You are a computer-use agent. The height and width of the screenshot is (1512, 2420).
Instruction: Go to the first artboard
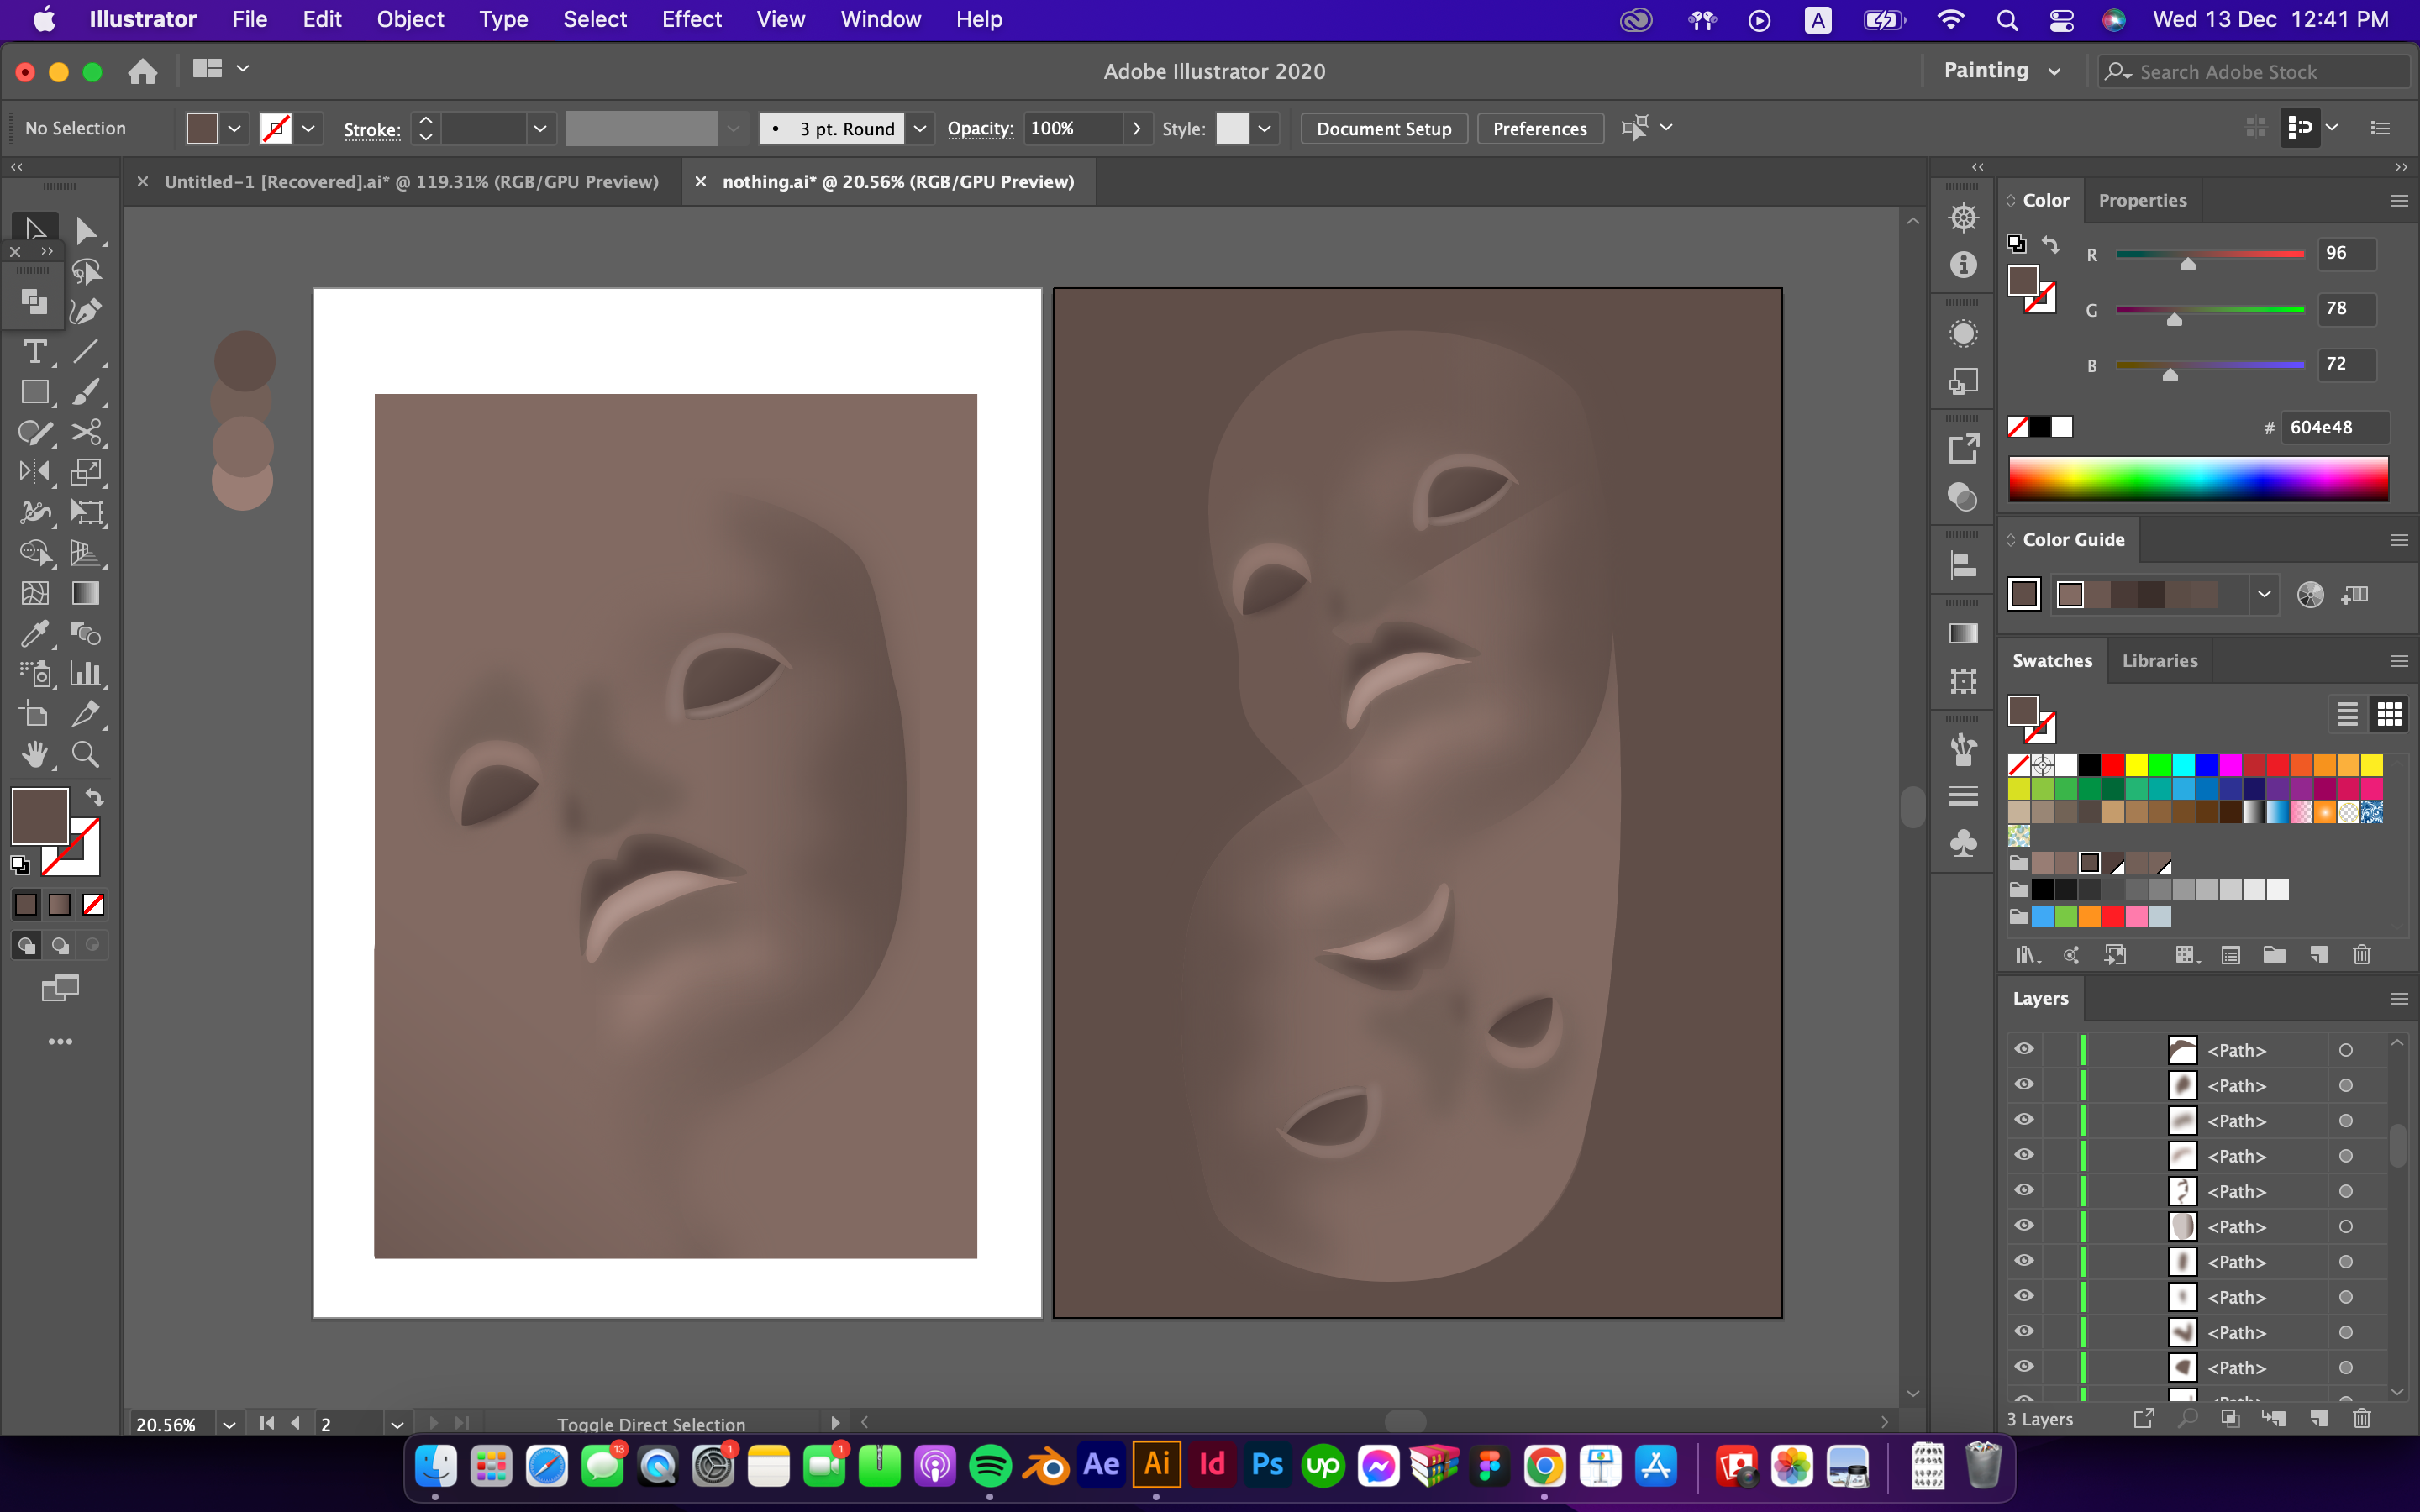point(266,1423)
